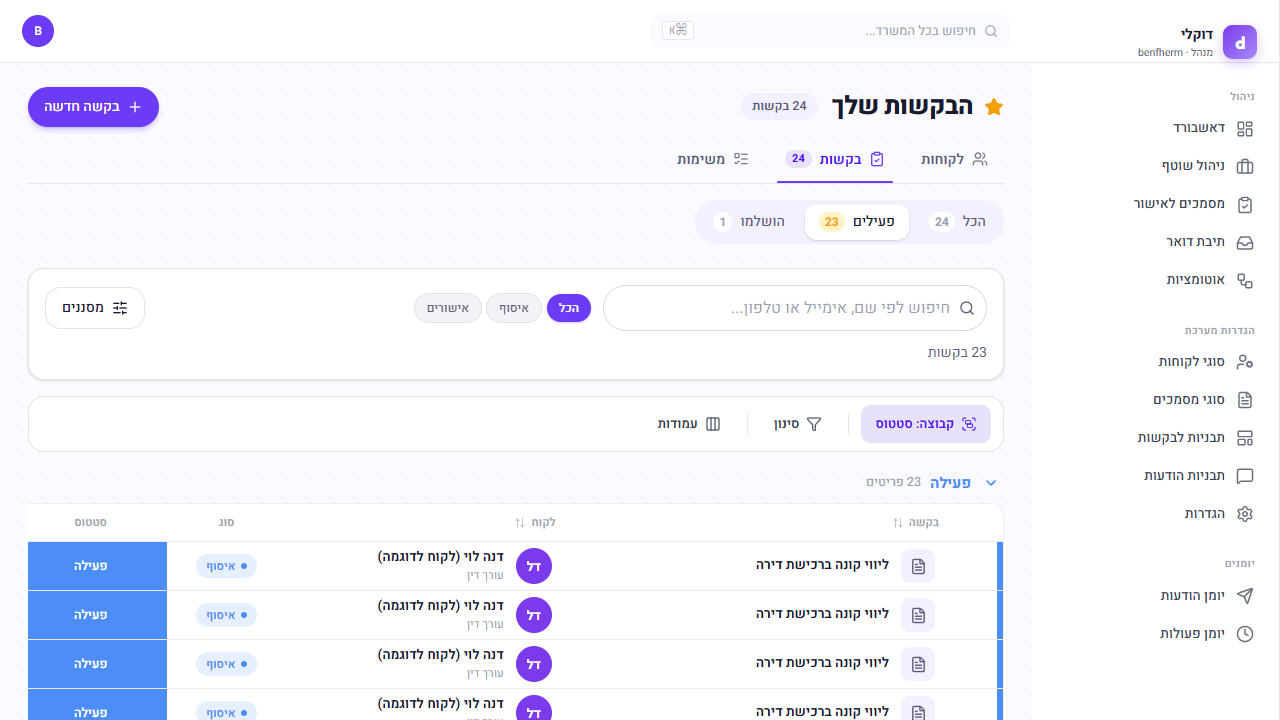Click the search by name, email or phone field

[x=795, y=308]
